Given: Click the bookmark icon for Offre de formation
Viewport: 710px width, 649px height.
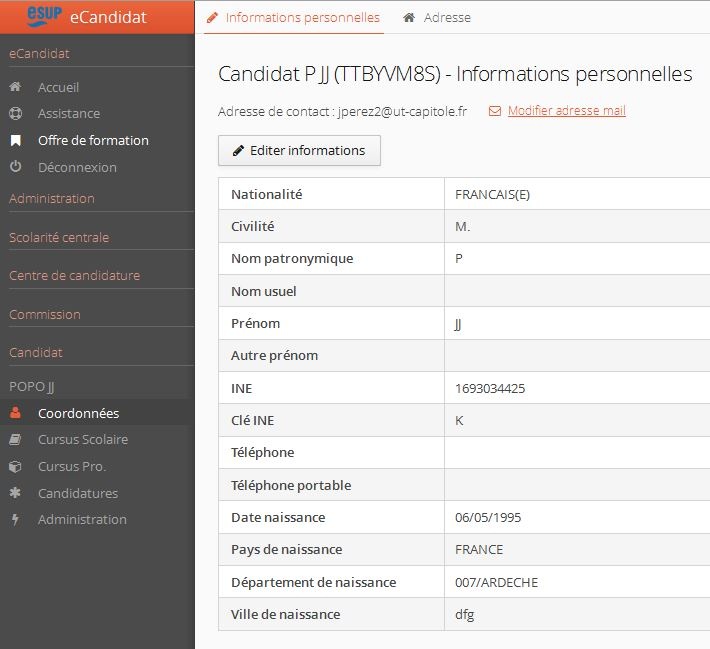Looking at the screenshot, I should click(x=15, y=141).
